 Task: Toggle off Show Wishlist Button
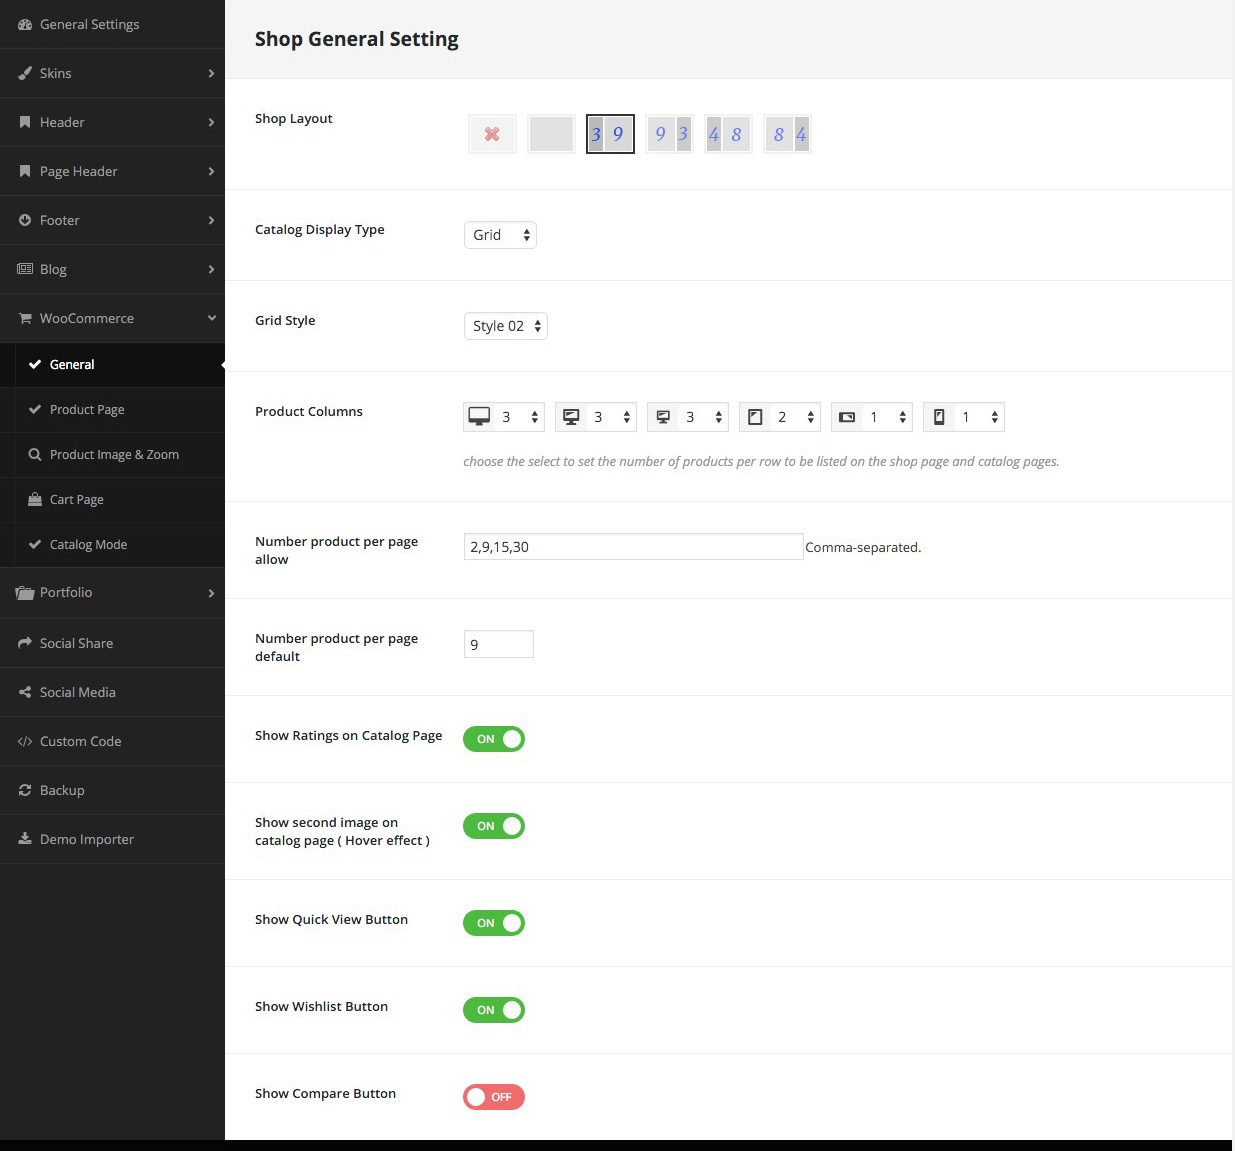(494, 1010)
